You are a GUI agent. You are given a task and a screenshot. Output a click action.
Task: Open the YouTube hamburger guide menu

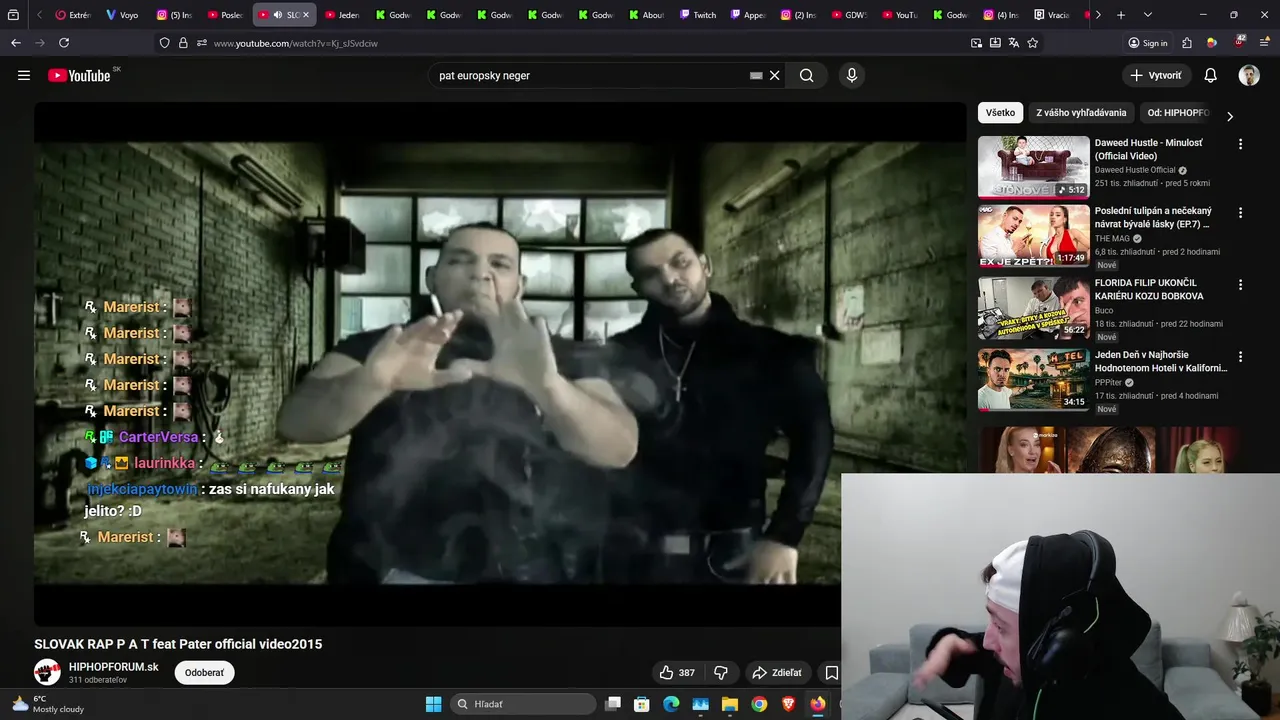click(x=24, y=75)
